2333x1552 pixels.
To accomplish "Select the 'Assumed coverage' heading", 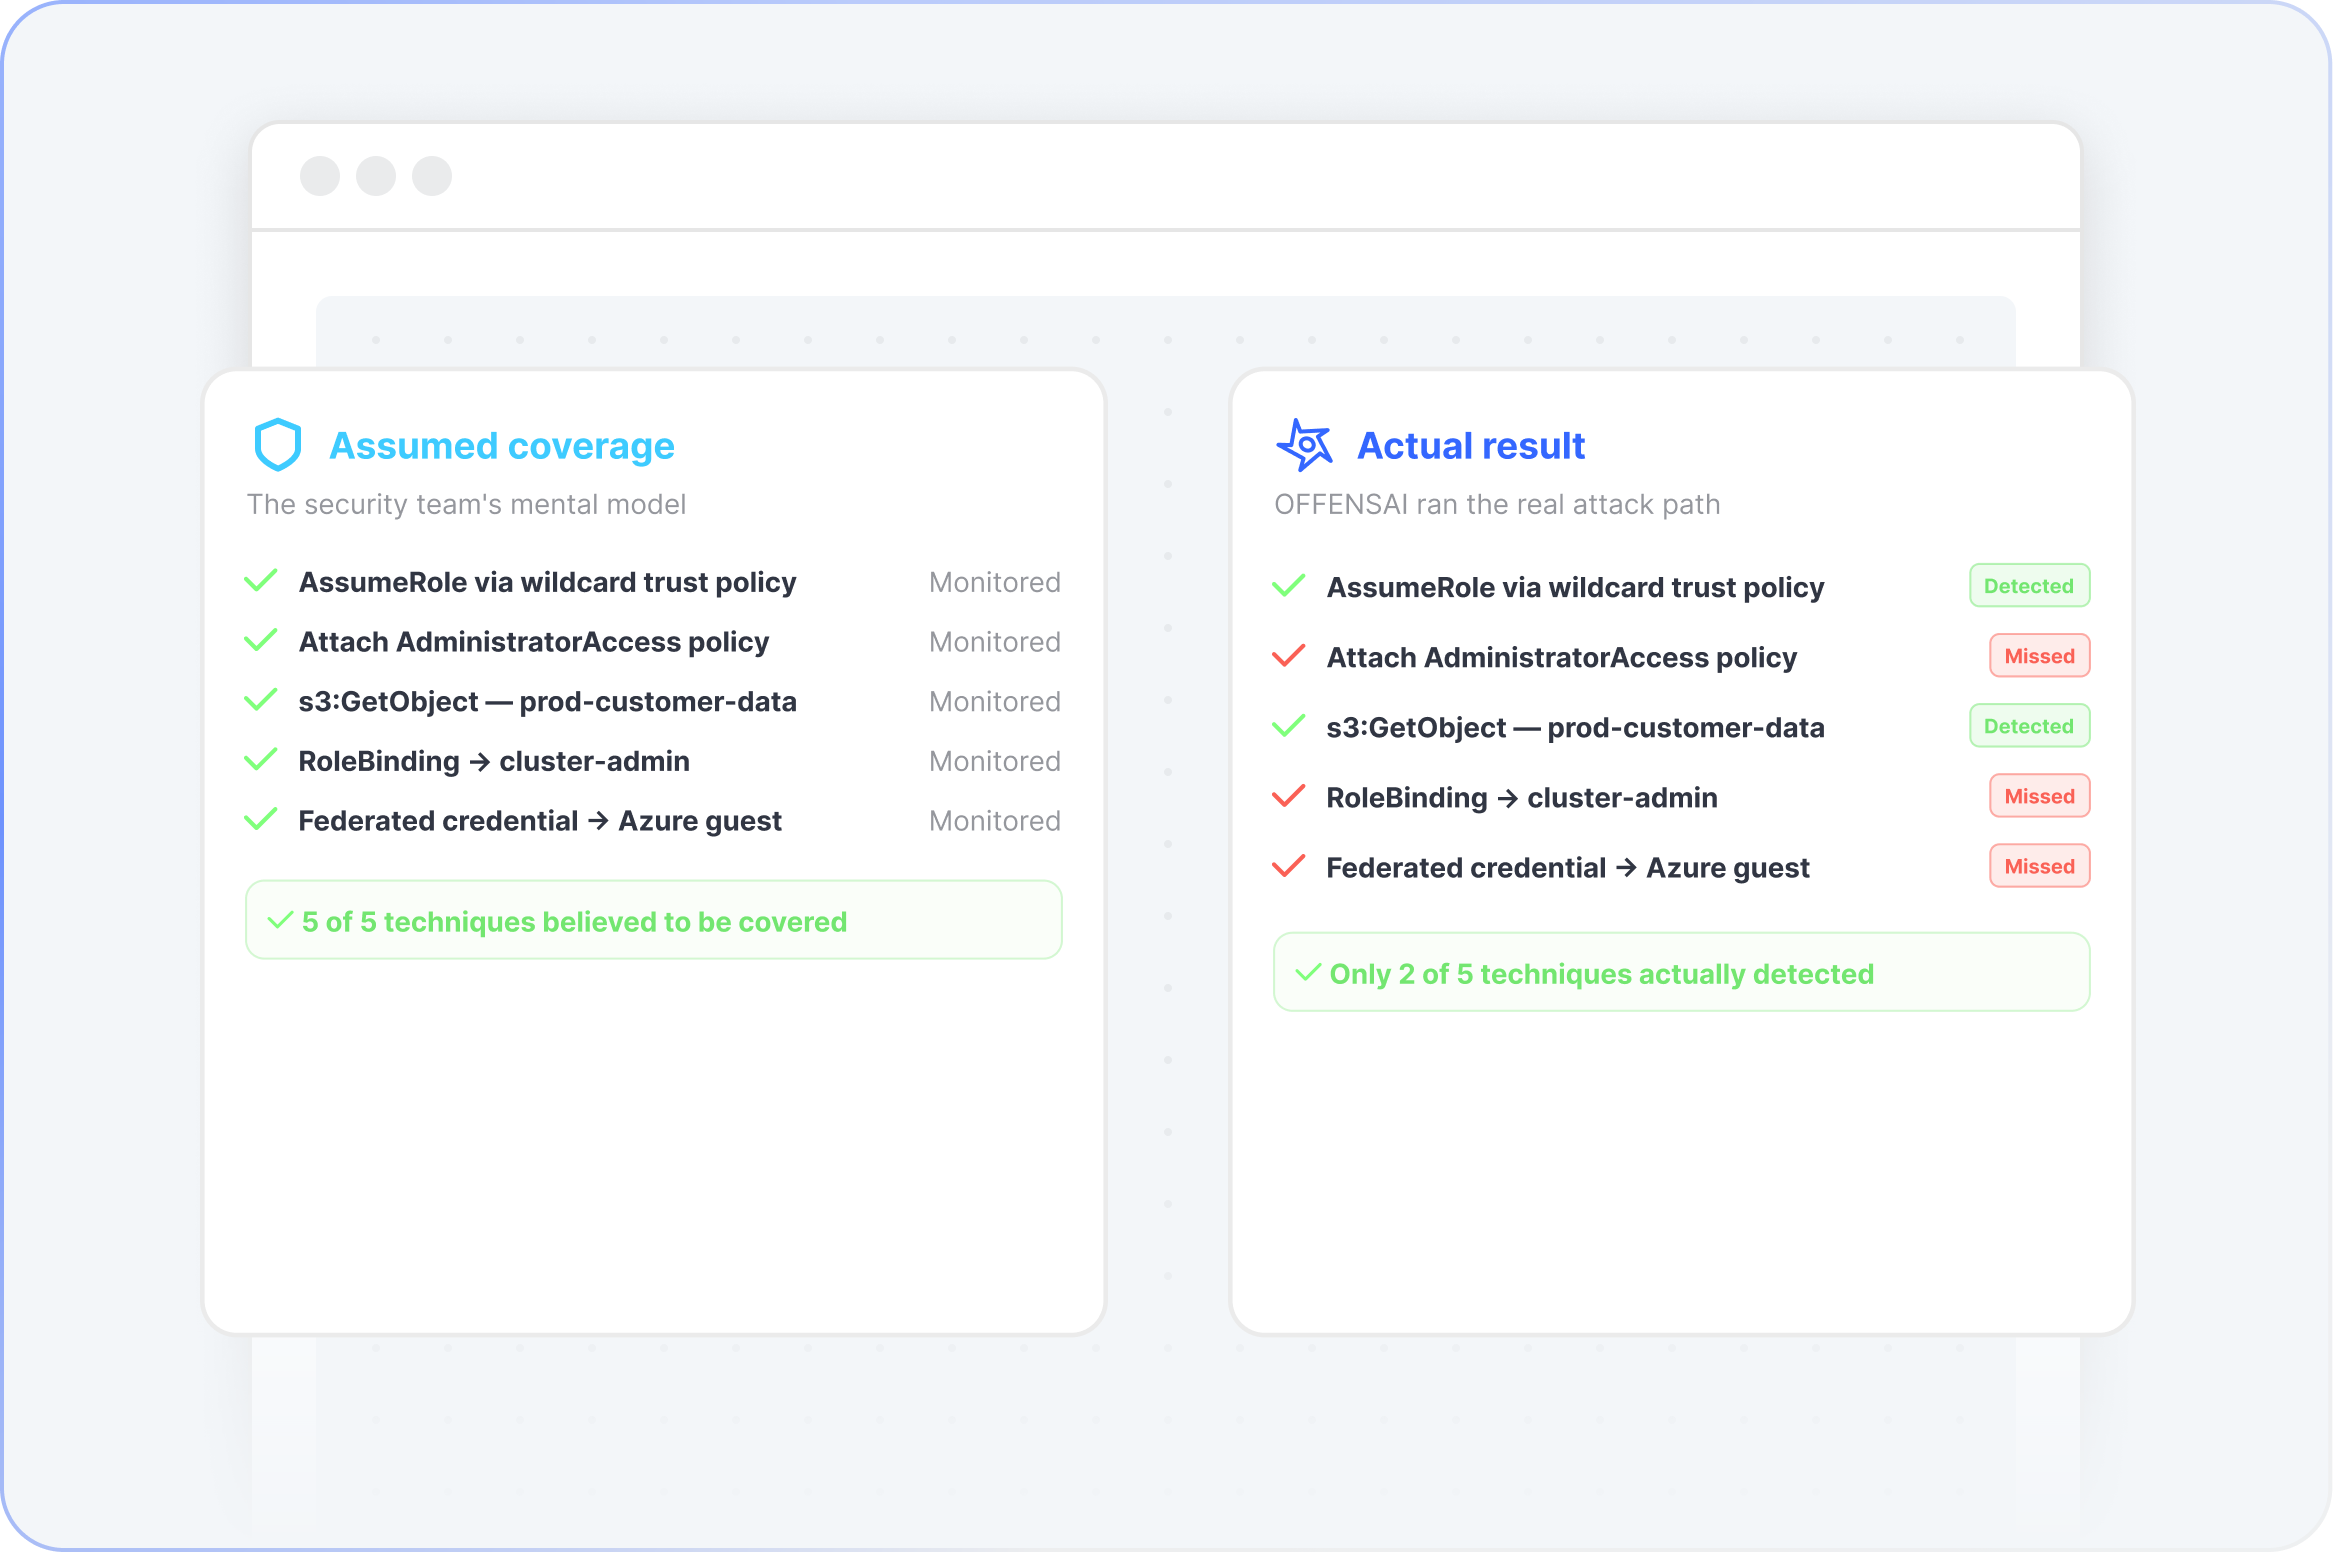I will 502,446.
